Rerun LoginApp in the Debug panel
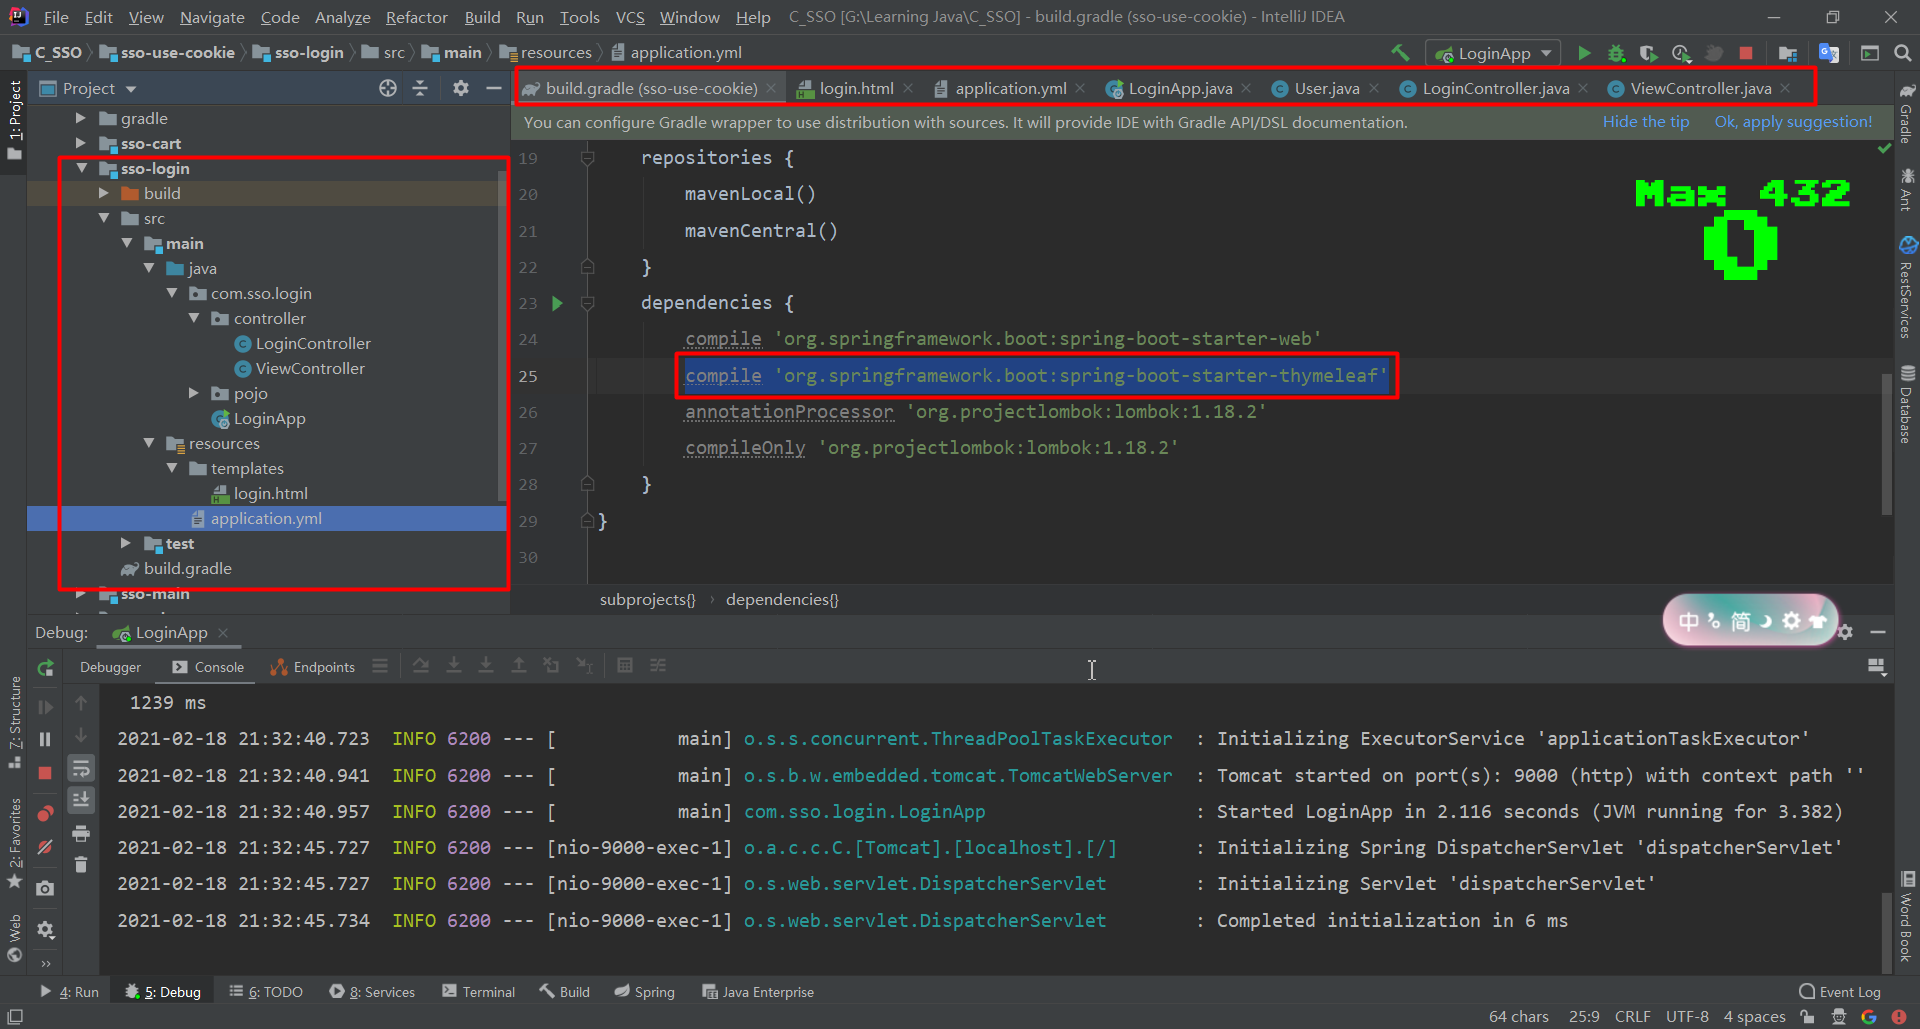The height and width of the screenshot is (1029, 1920). [x=45, y=668]
